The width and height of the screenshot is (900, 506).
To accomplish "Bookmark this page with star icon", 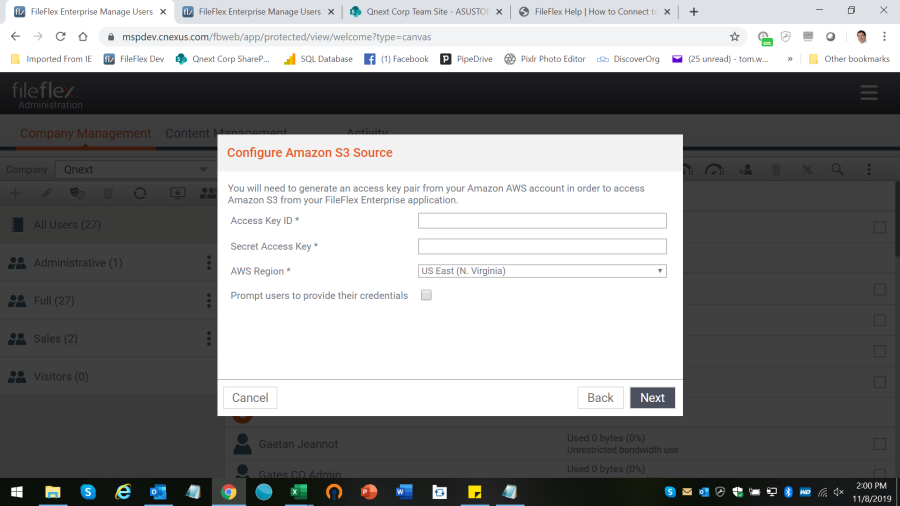I will tap(735, 37).
